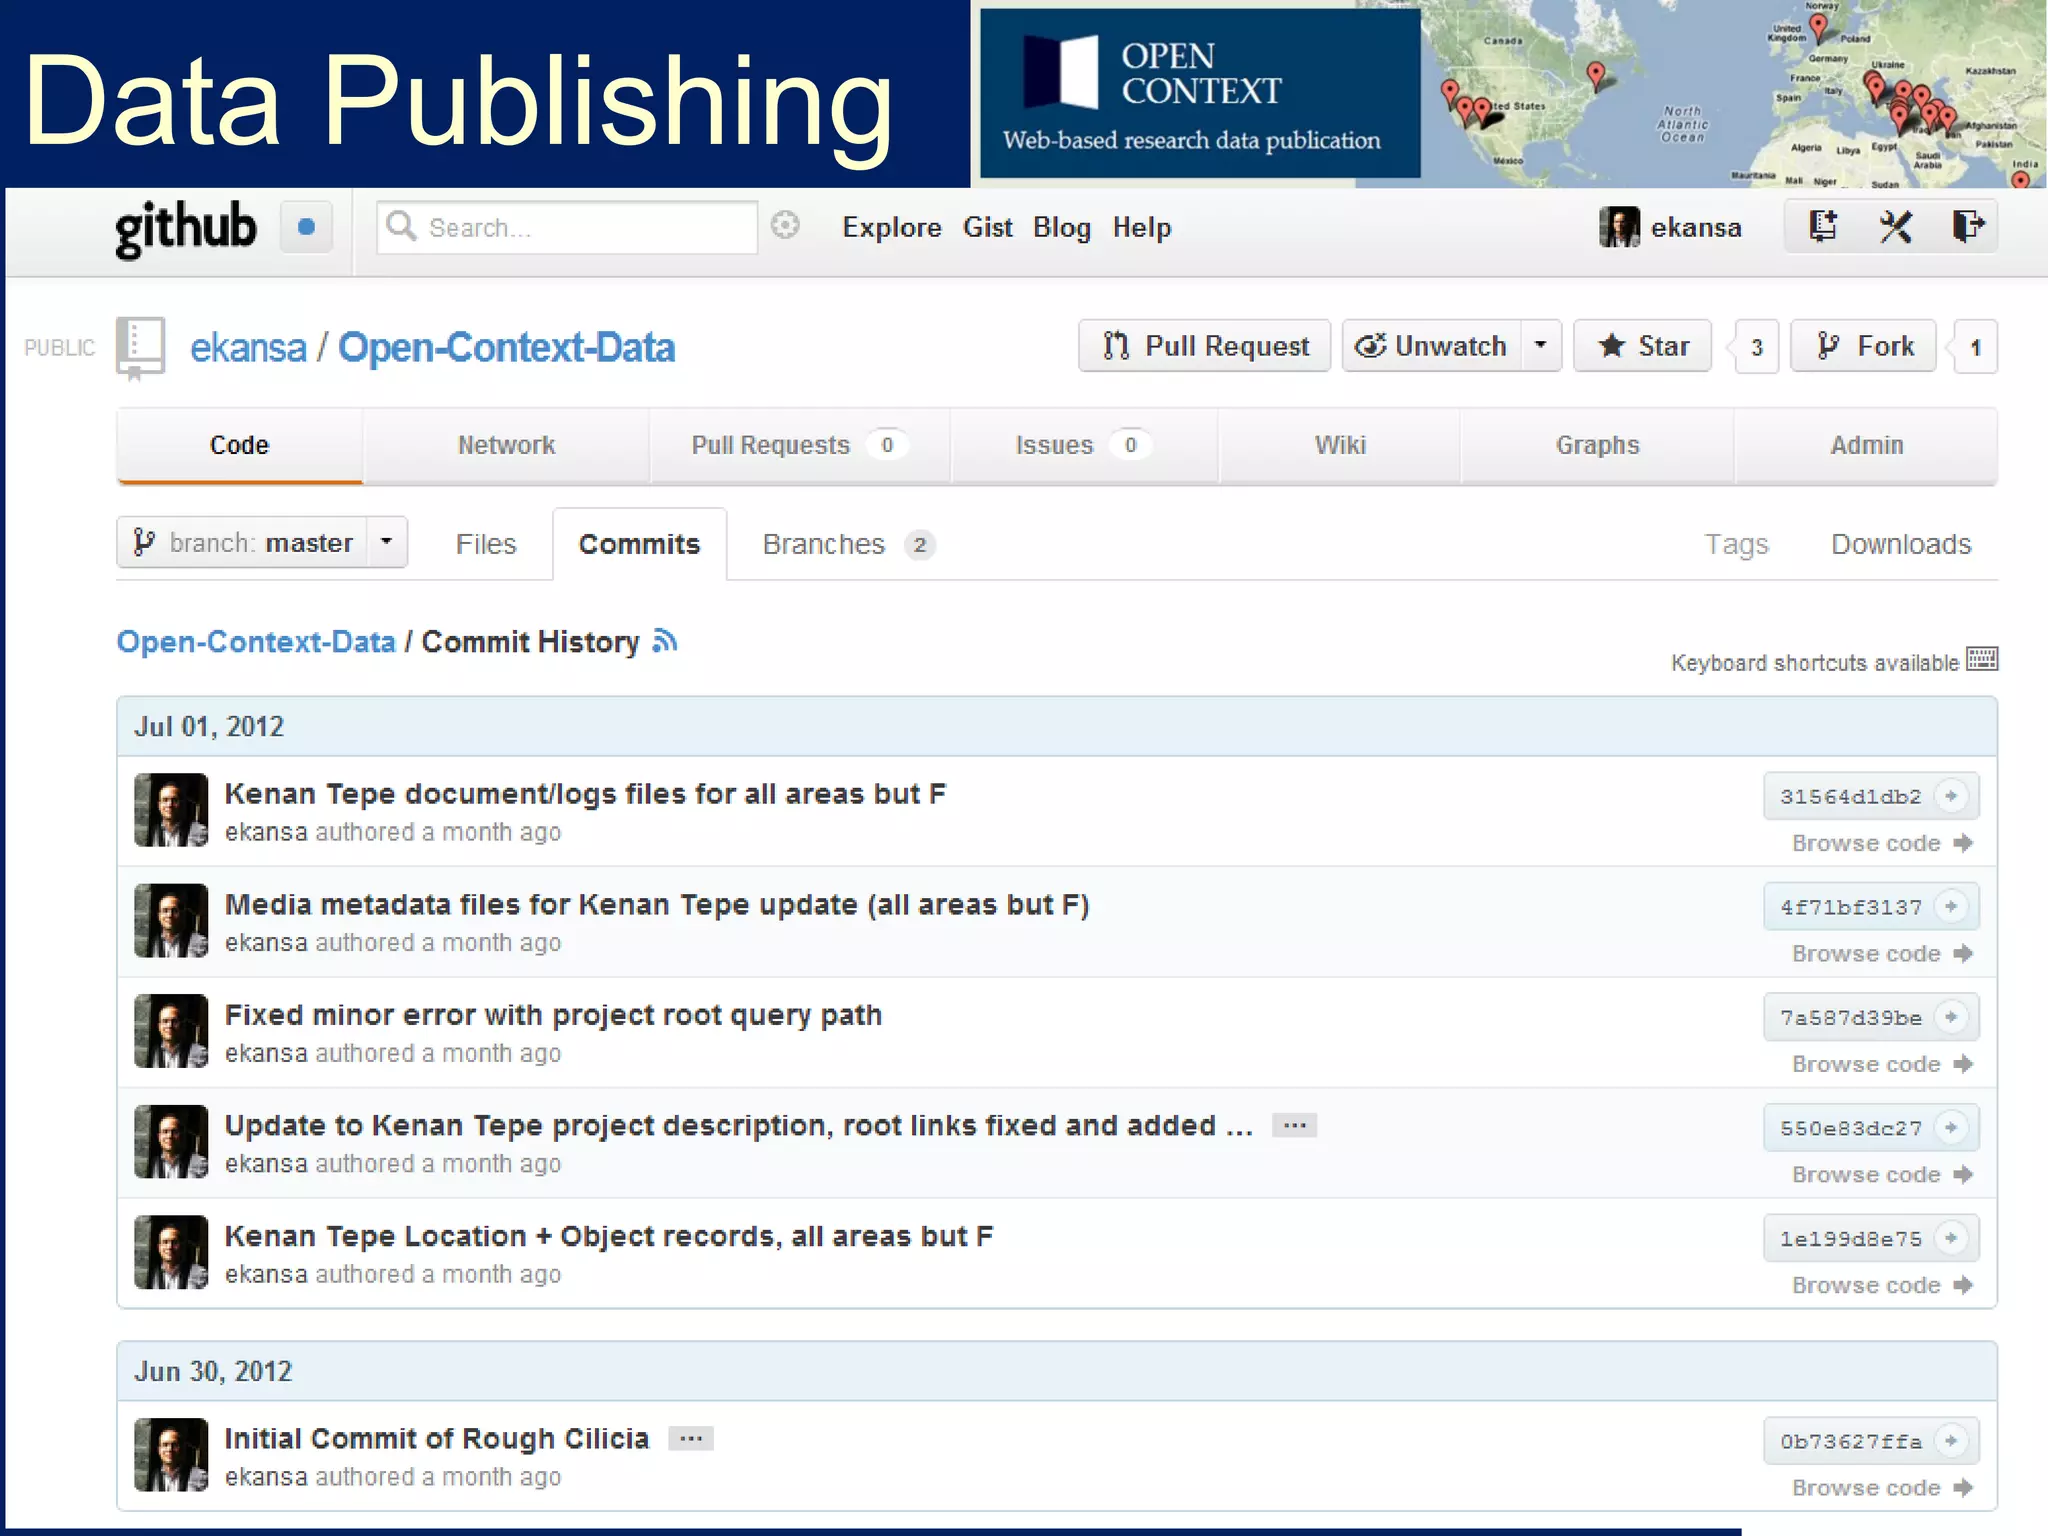This screenshot has height=1536, width=2048.
Task: Select the Commits subtab
Action: [x=639, y=544]
